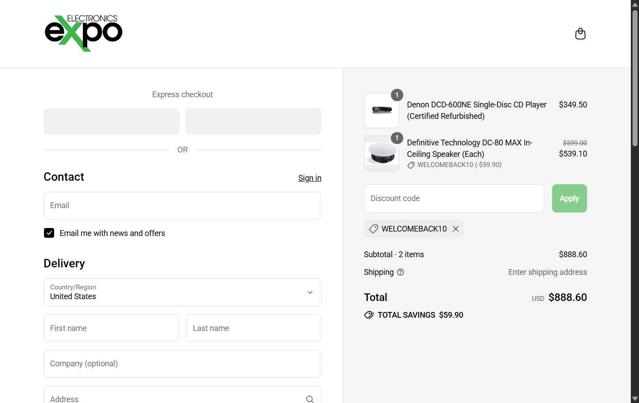The width and height of the screenshot is (639, 403).
Task: Click the Electronics Expo logo
Action: [x=84, y=33]
